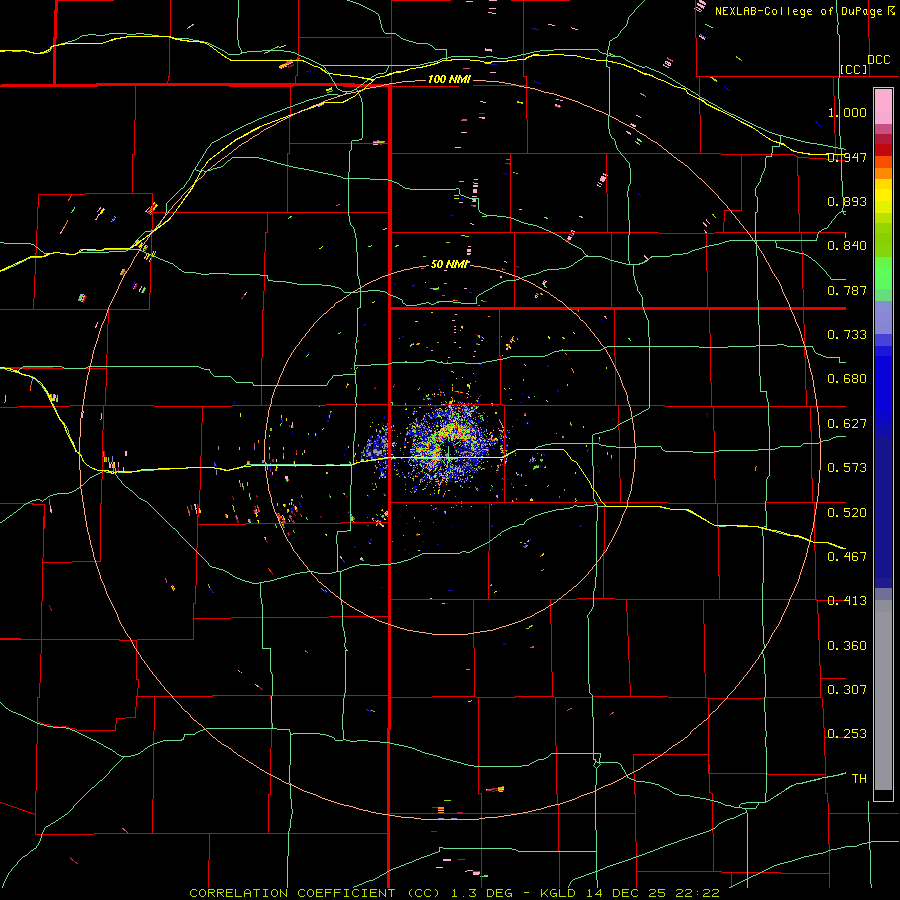
Task: Select the 0.360 scale value
Action: tap(847, 646)
